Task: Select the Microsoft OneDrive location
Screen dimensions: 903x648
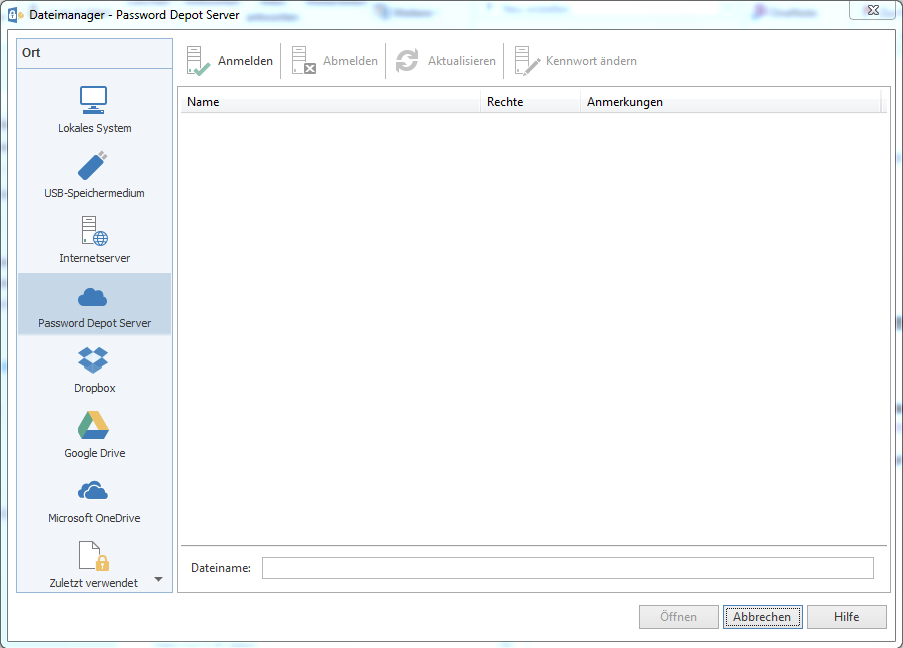Action: coord(94,500)
